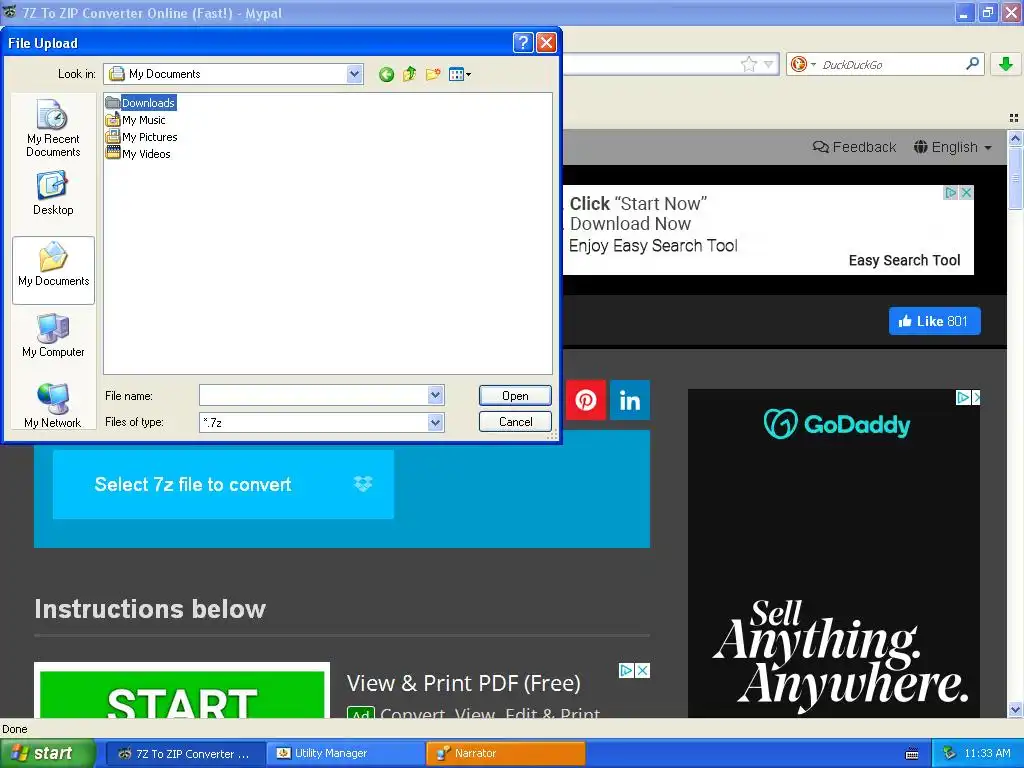Open My Recent Documents in places bar
This screenshot has height=768, width=1024.
pos(53,128)
